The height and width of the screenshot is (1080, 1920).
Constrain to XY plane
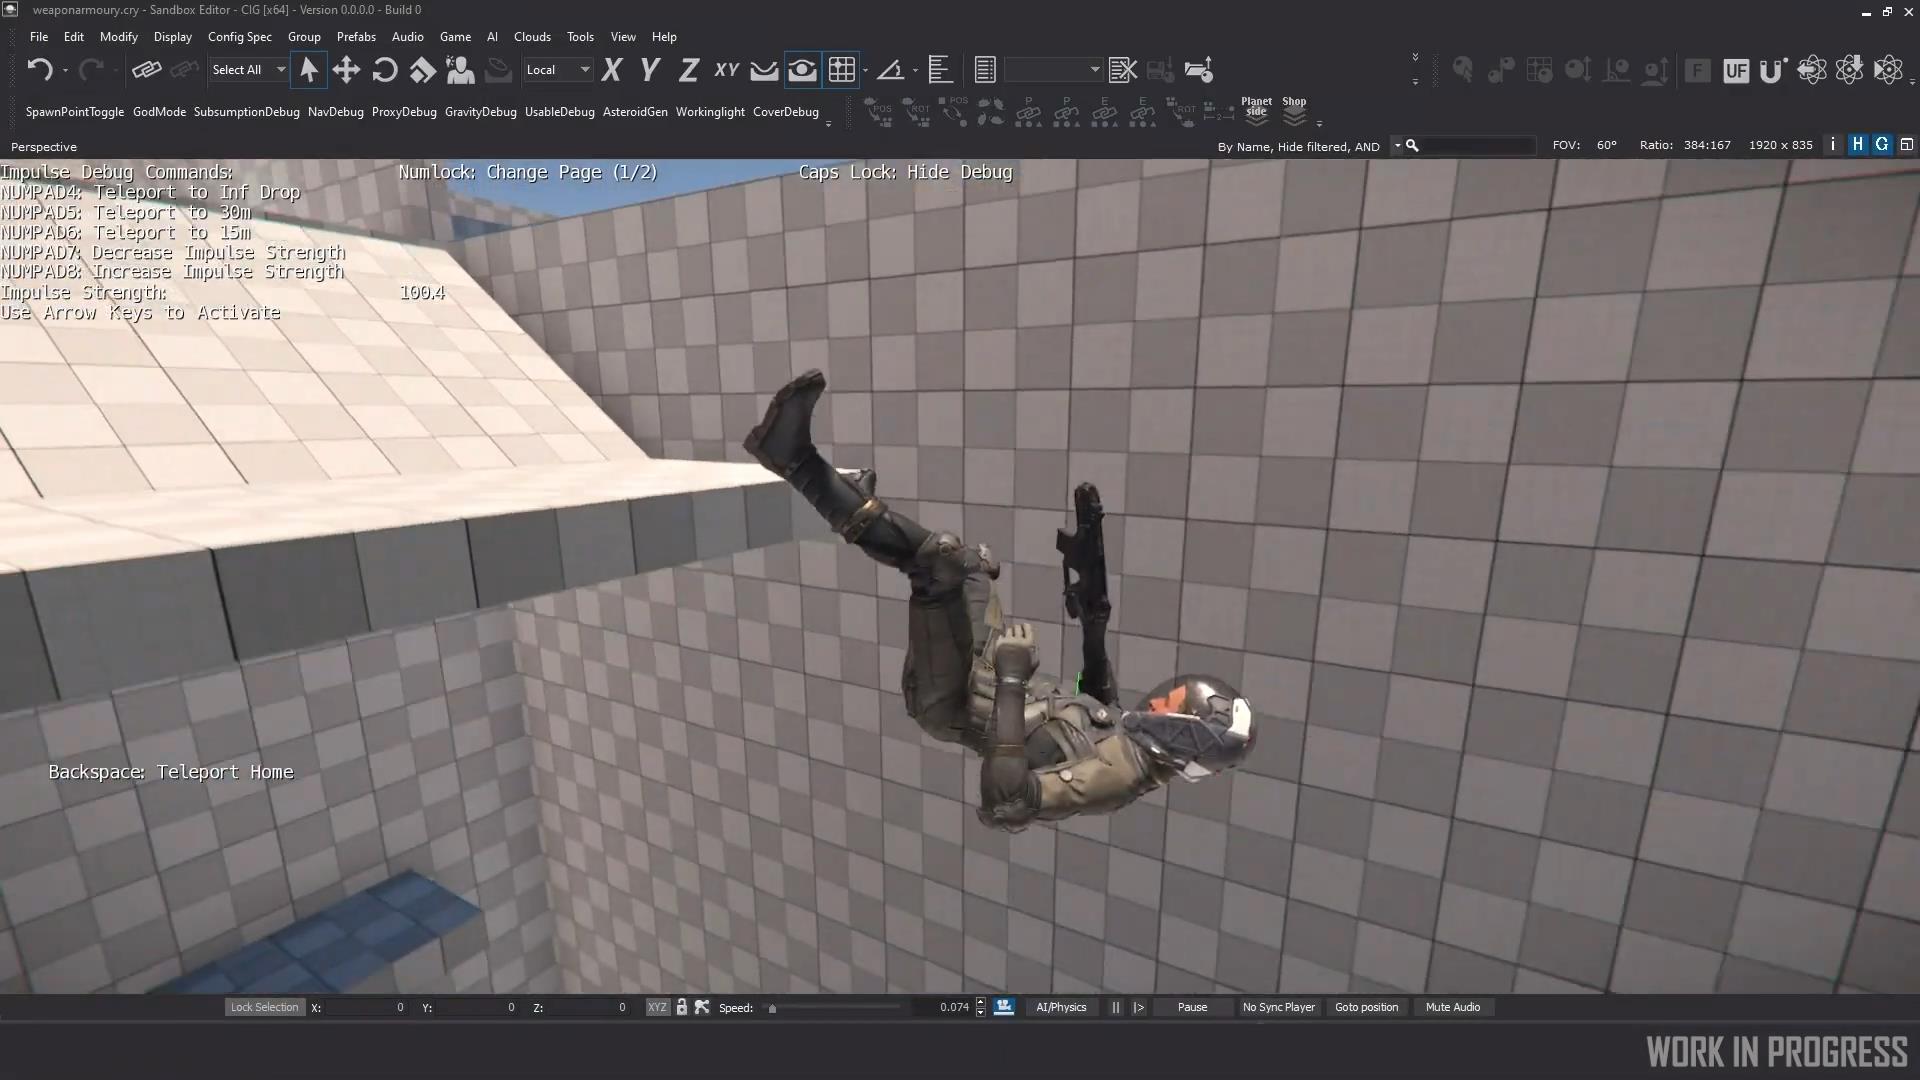[727, 70]
